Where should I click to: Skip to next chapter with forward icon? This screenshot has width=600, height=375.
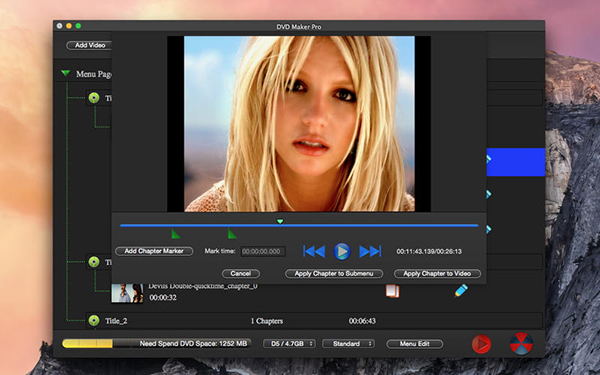coord(370,251)
